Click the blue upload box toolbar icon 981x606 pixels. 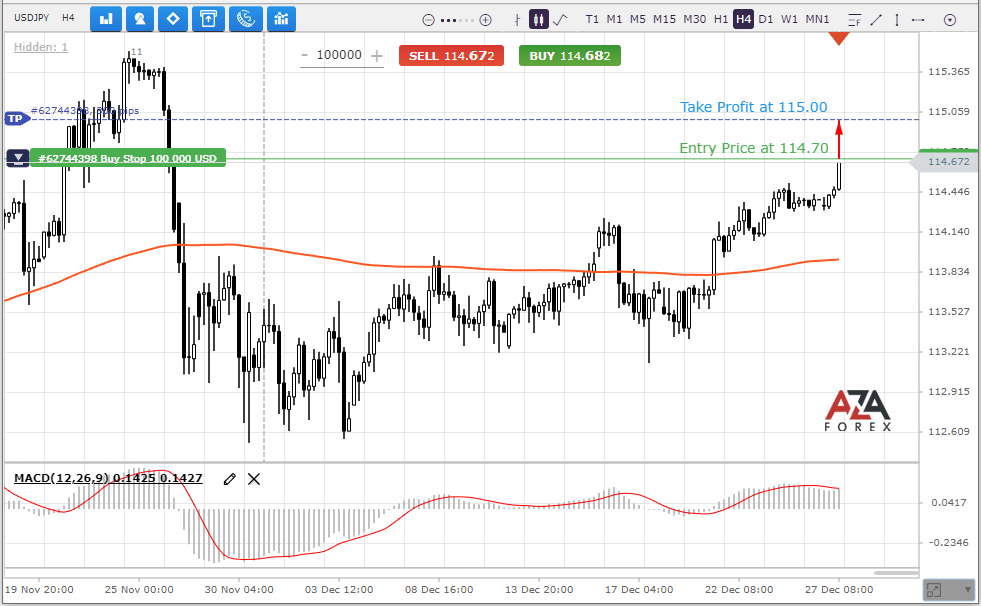coord(208,19)
